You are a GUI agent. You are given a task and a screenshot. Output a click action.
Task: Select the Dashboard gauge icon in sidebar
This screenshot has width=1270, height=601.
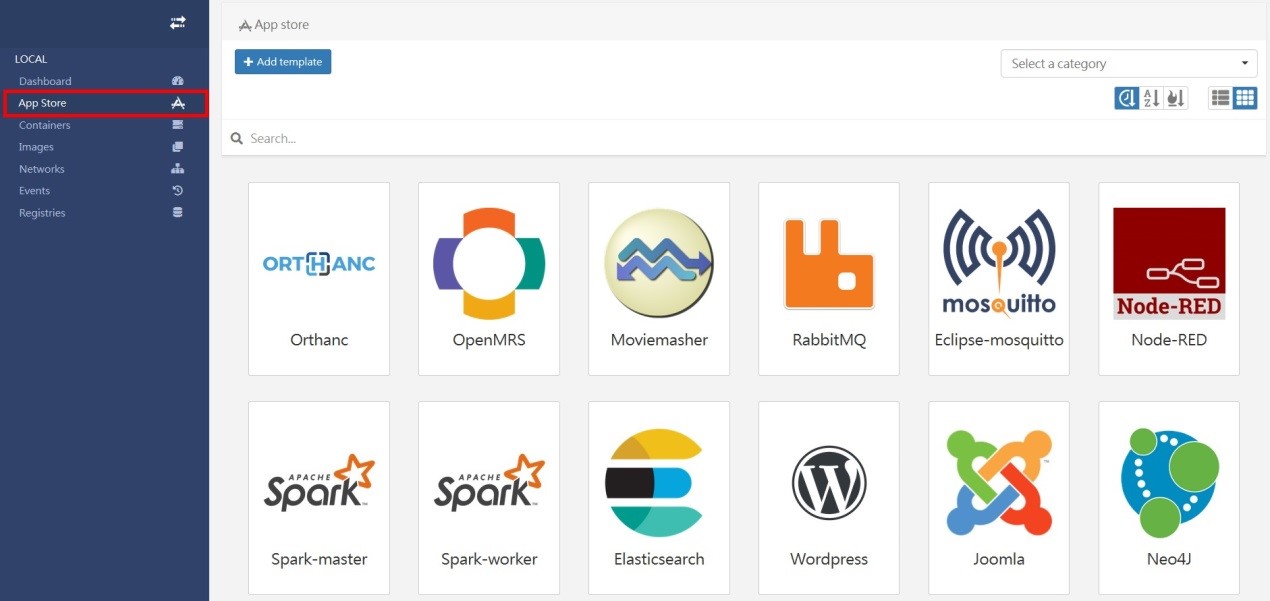(x=177, y=81)
